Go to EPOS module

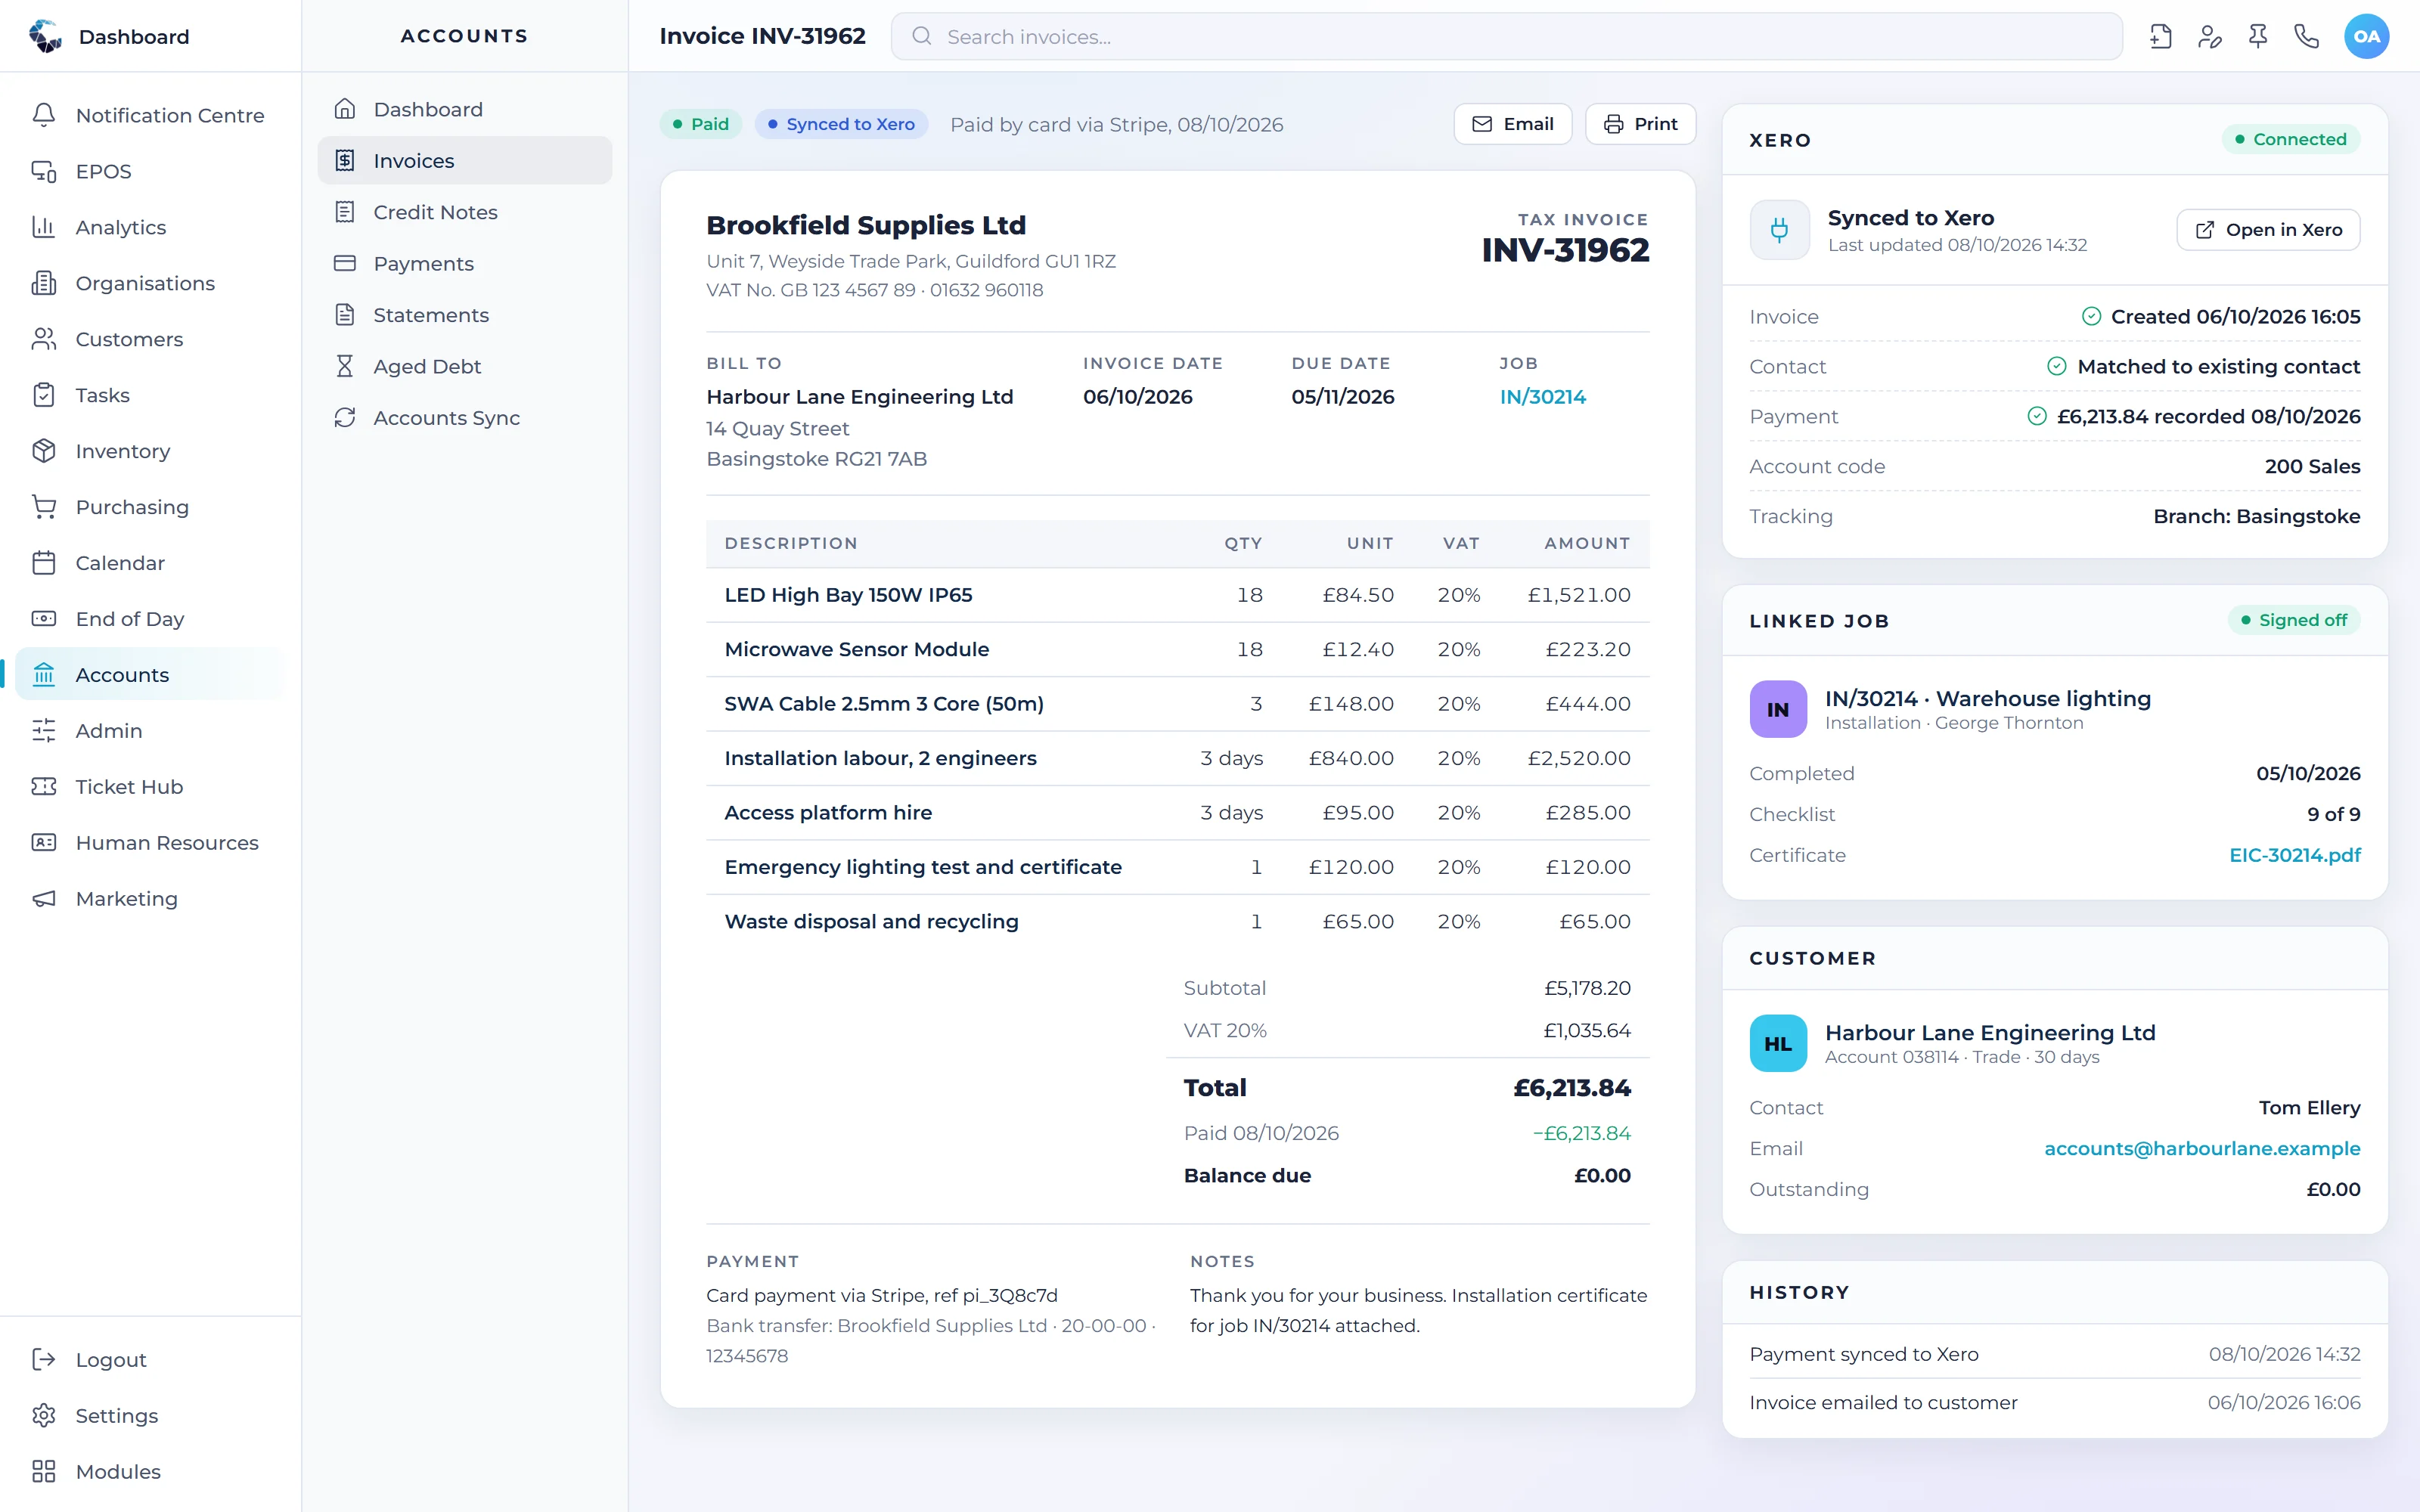pos(150,171)
